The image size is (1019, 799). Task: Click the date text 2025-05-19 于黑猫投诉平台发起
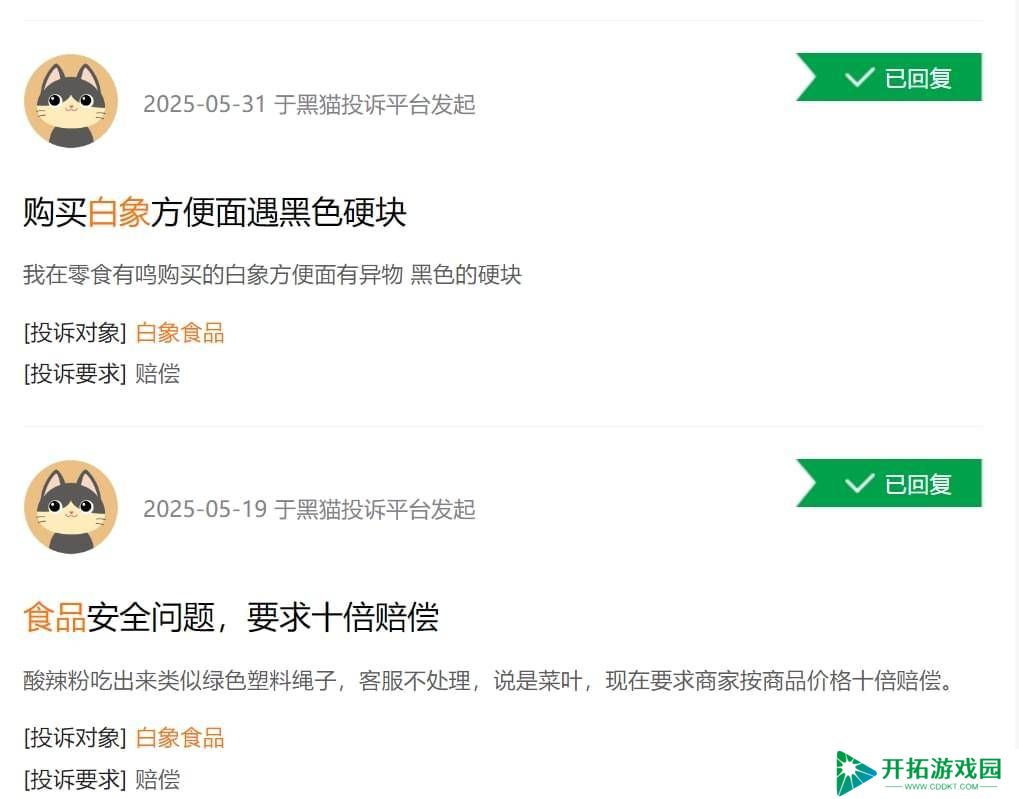point(309,509)
